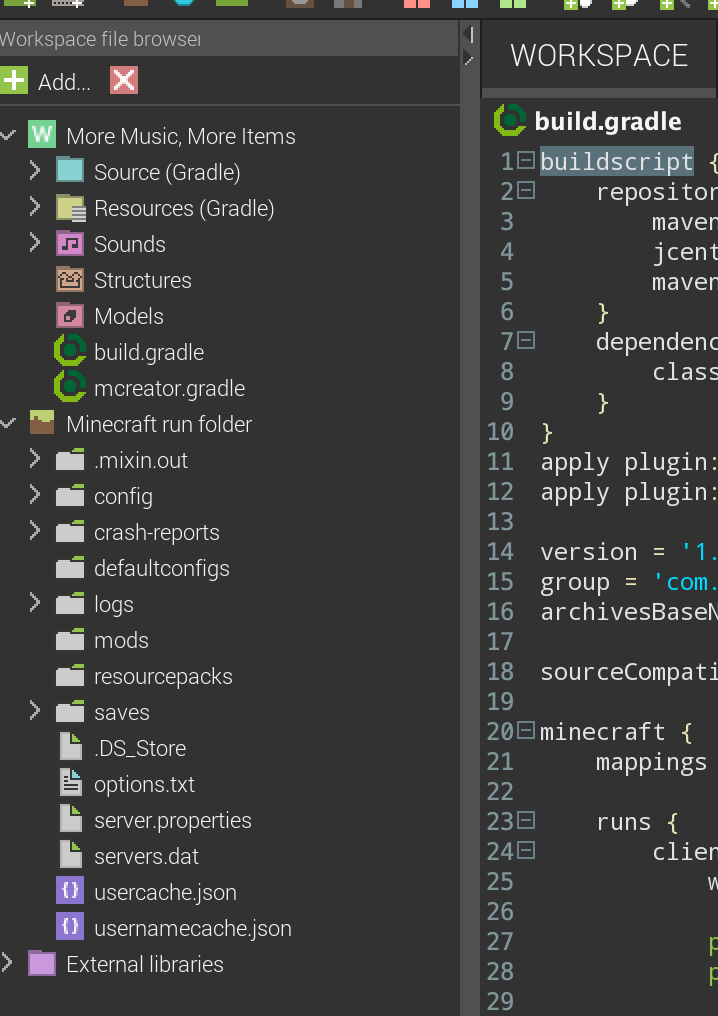Image resolution: width=718 pixels, height=1016 pixels.
Task: Click the build.gradle Gradle icon in the tree
Action: pyautogui.click(x=70, y=351)
